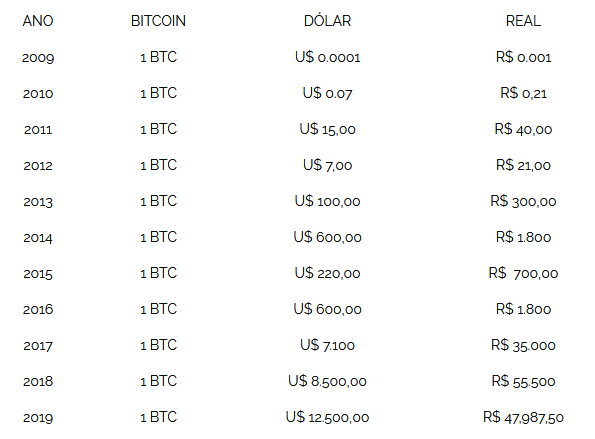Click the DÓLAR column header
This screenshot has height=439, width=595.
click(327, 20)
